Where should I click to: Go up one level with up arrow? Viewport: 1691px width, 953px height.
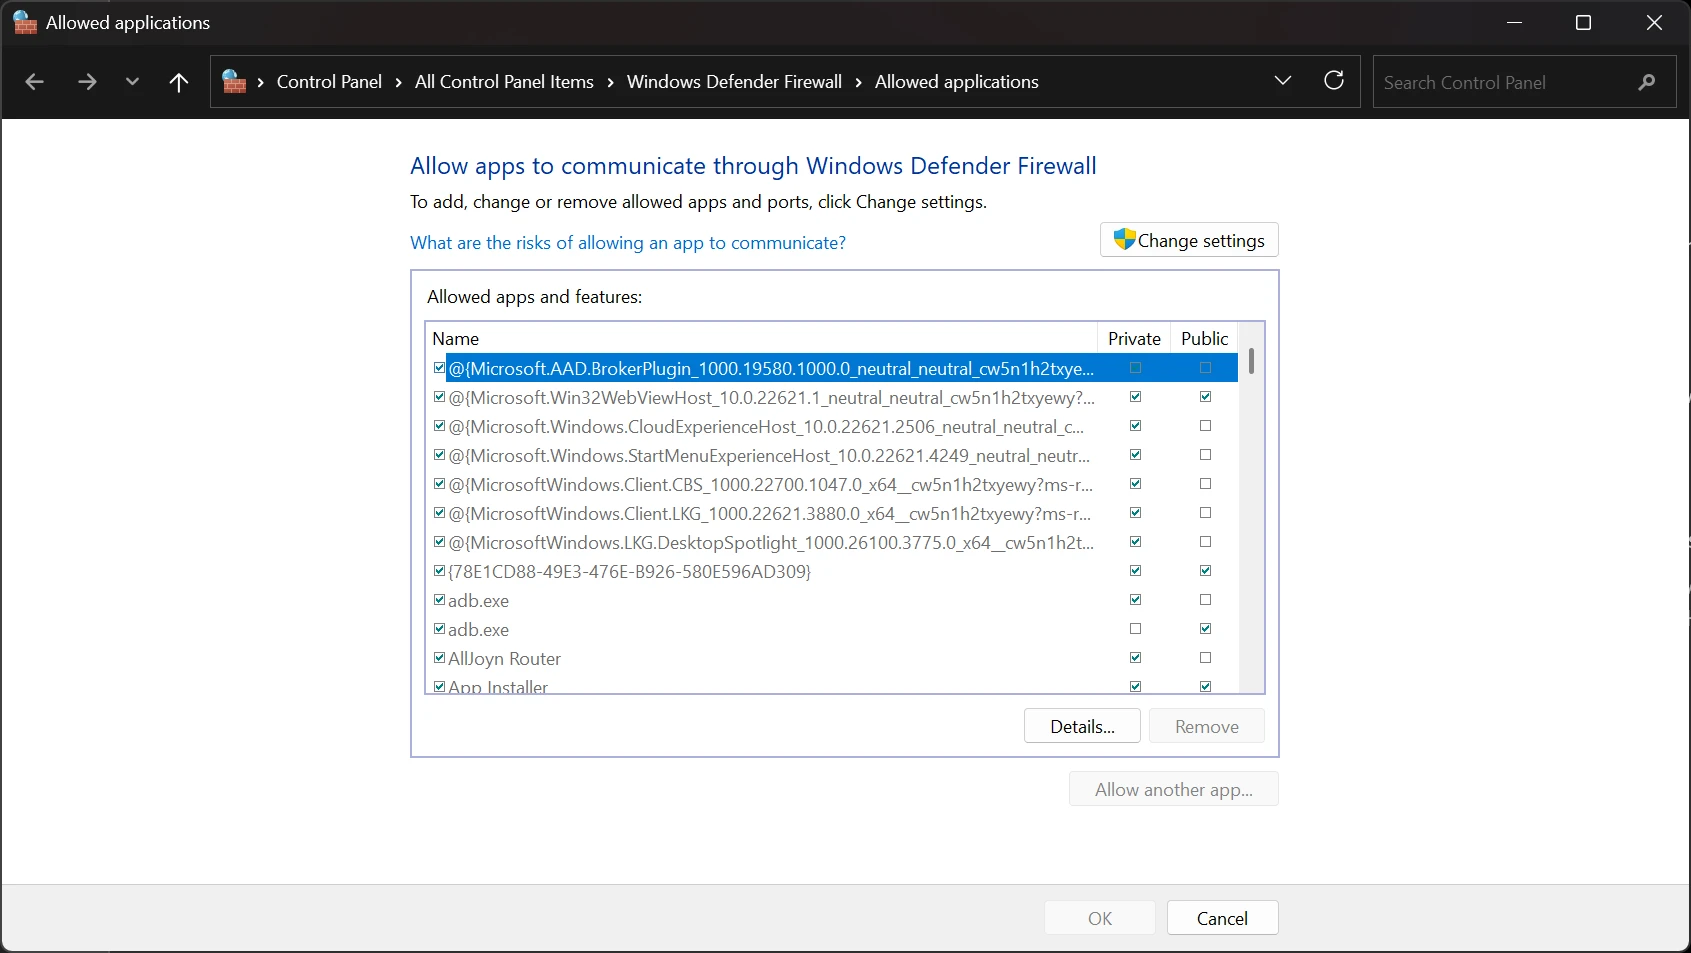tap(179, 82)
